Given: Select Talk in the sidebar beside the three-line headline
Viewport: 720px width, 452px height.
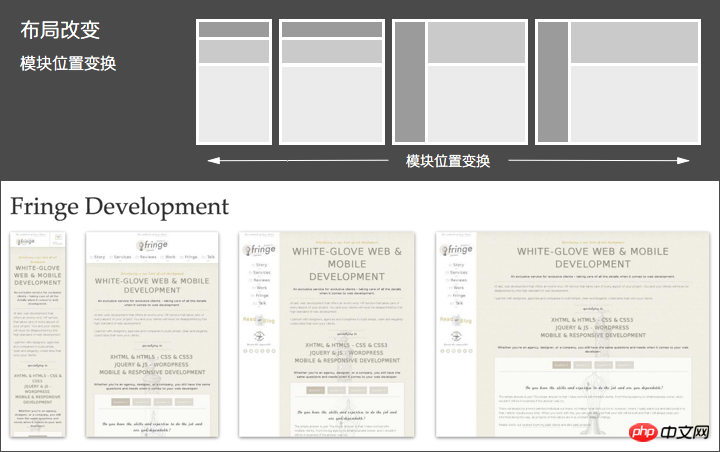Looking at the screenshot, I should 260,303.
